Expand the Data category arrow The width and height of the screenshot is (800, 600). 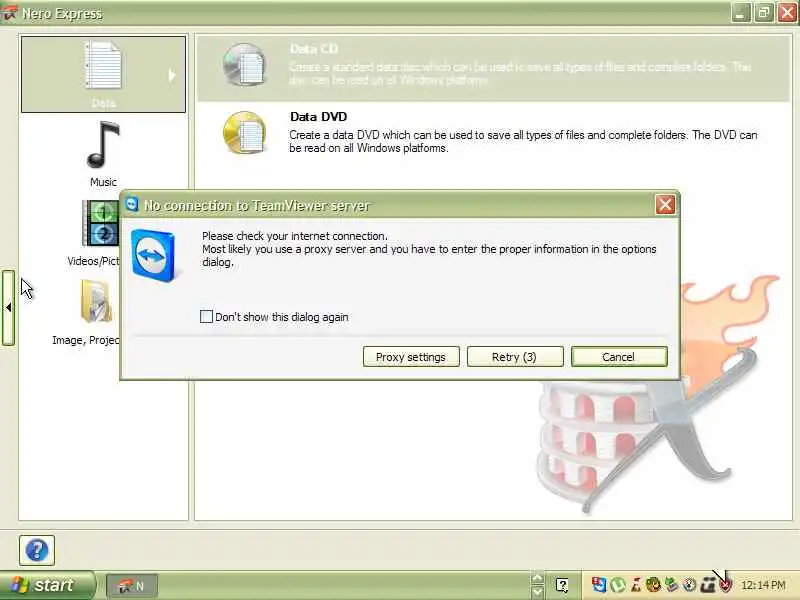(172, 76)
